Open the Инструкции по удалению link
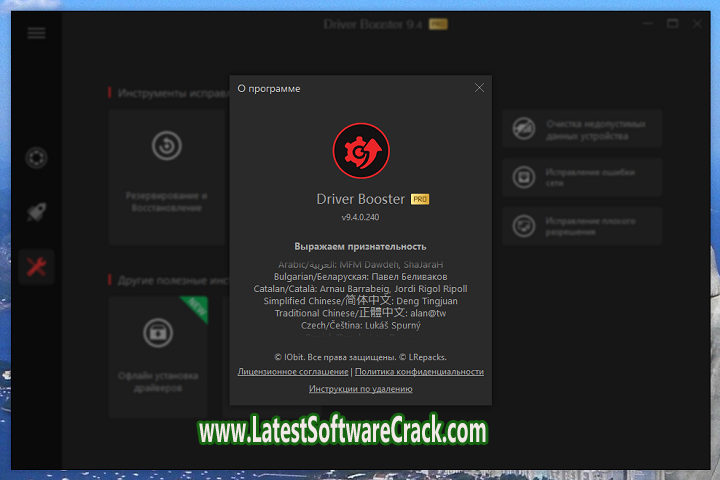The width and height of the screenshot is (720, 480). [360, 389]
